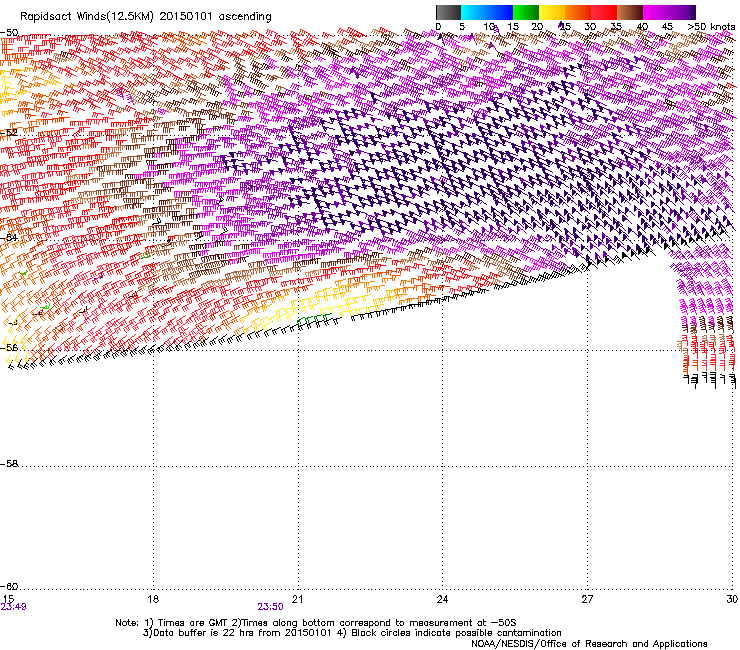Click the 'Data buffer is 22 hrs' note line
The height and width of the screenshot is (650, 740).
click(x=352, y=633)
